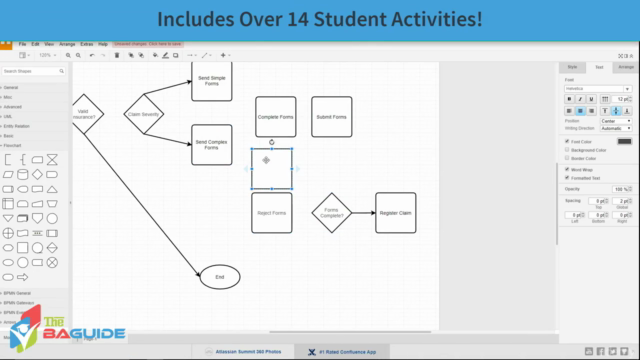Toggle bold text formatting
The height and width of the screenshot is (360, 640).
click(569, 99)
